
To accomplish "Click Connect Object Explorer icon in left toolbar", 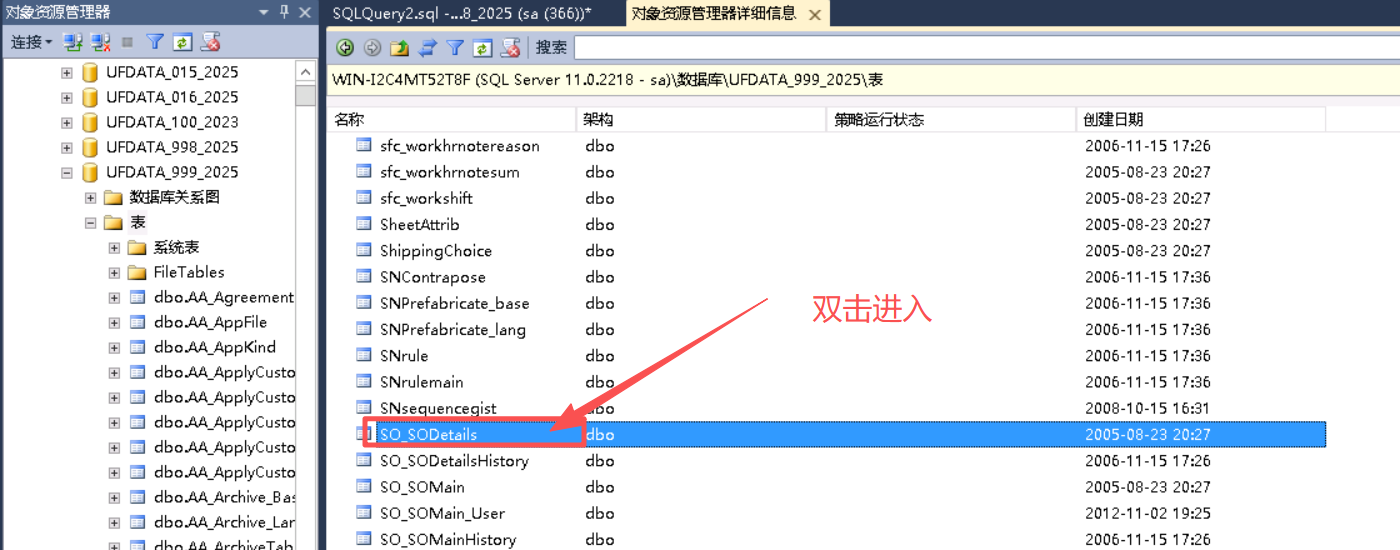I will [73, 42].
